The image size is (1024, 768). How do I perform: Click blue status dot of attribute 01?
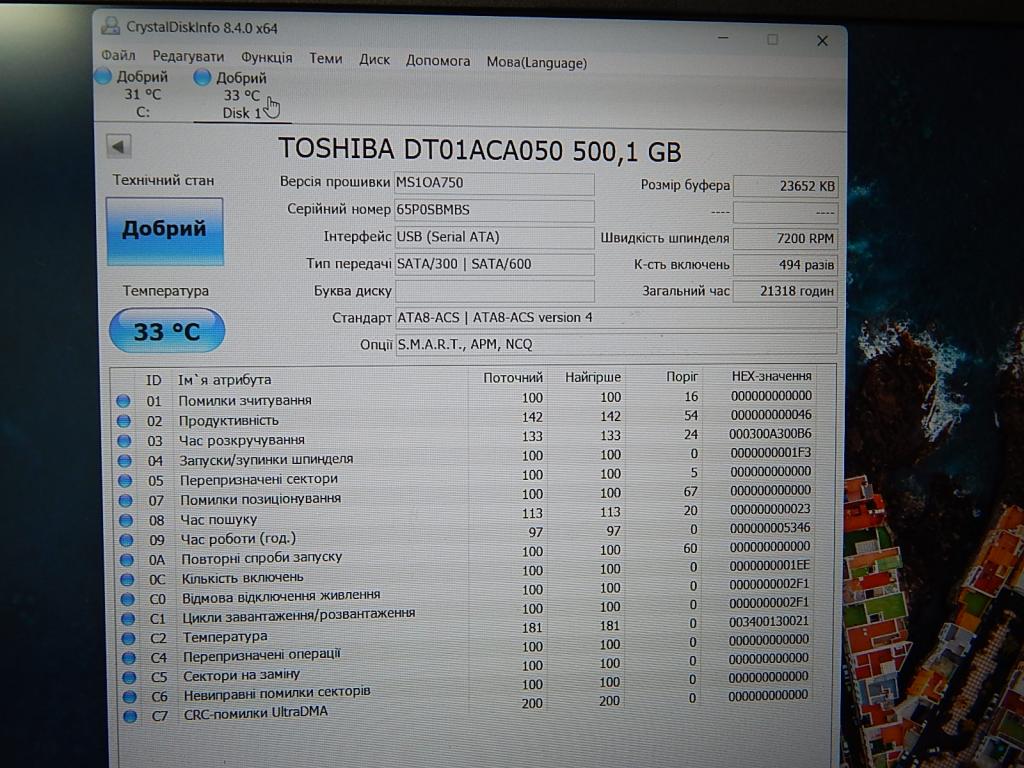point(124,401)
